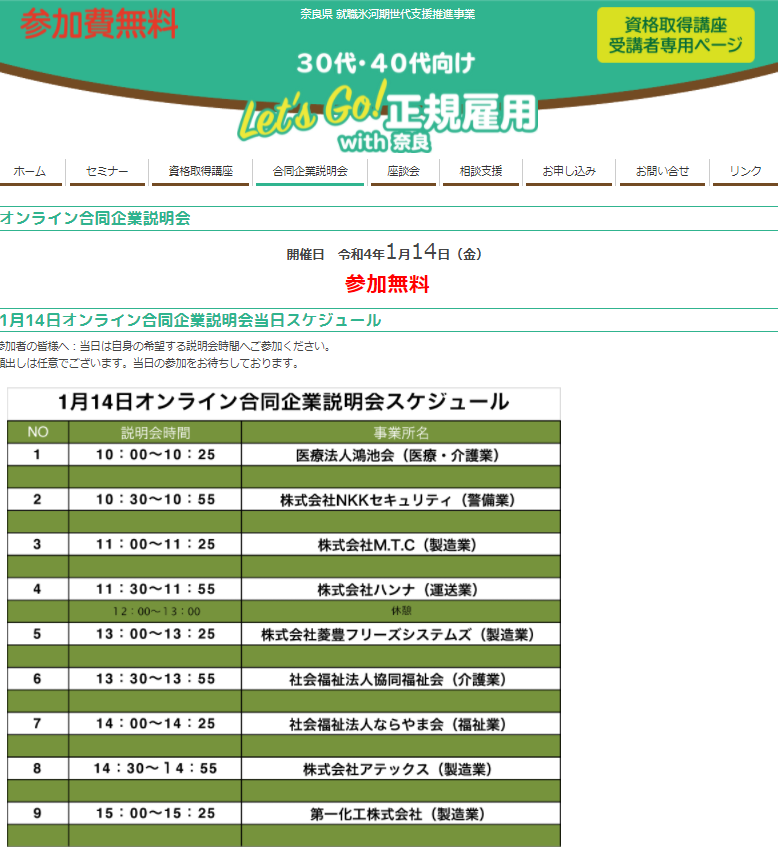The height and width of the screenshot is (855, 778).
Task: Click 株式会社アテックス(製造業) cell
Action: 401,769
